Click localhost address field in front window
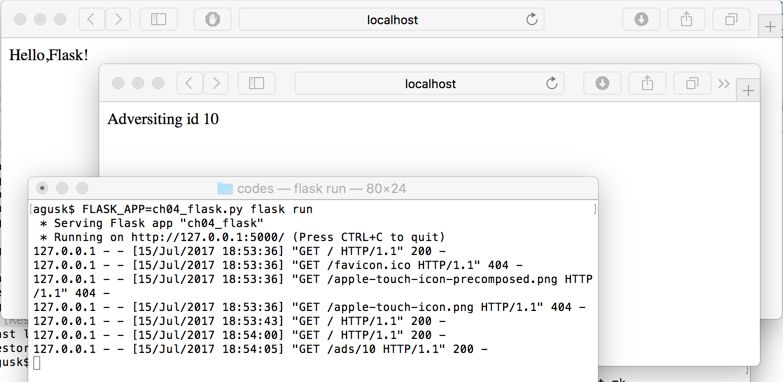Viewport: 783px width, 382px height. [429, 83]
